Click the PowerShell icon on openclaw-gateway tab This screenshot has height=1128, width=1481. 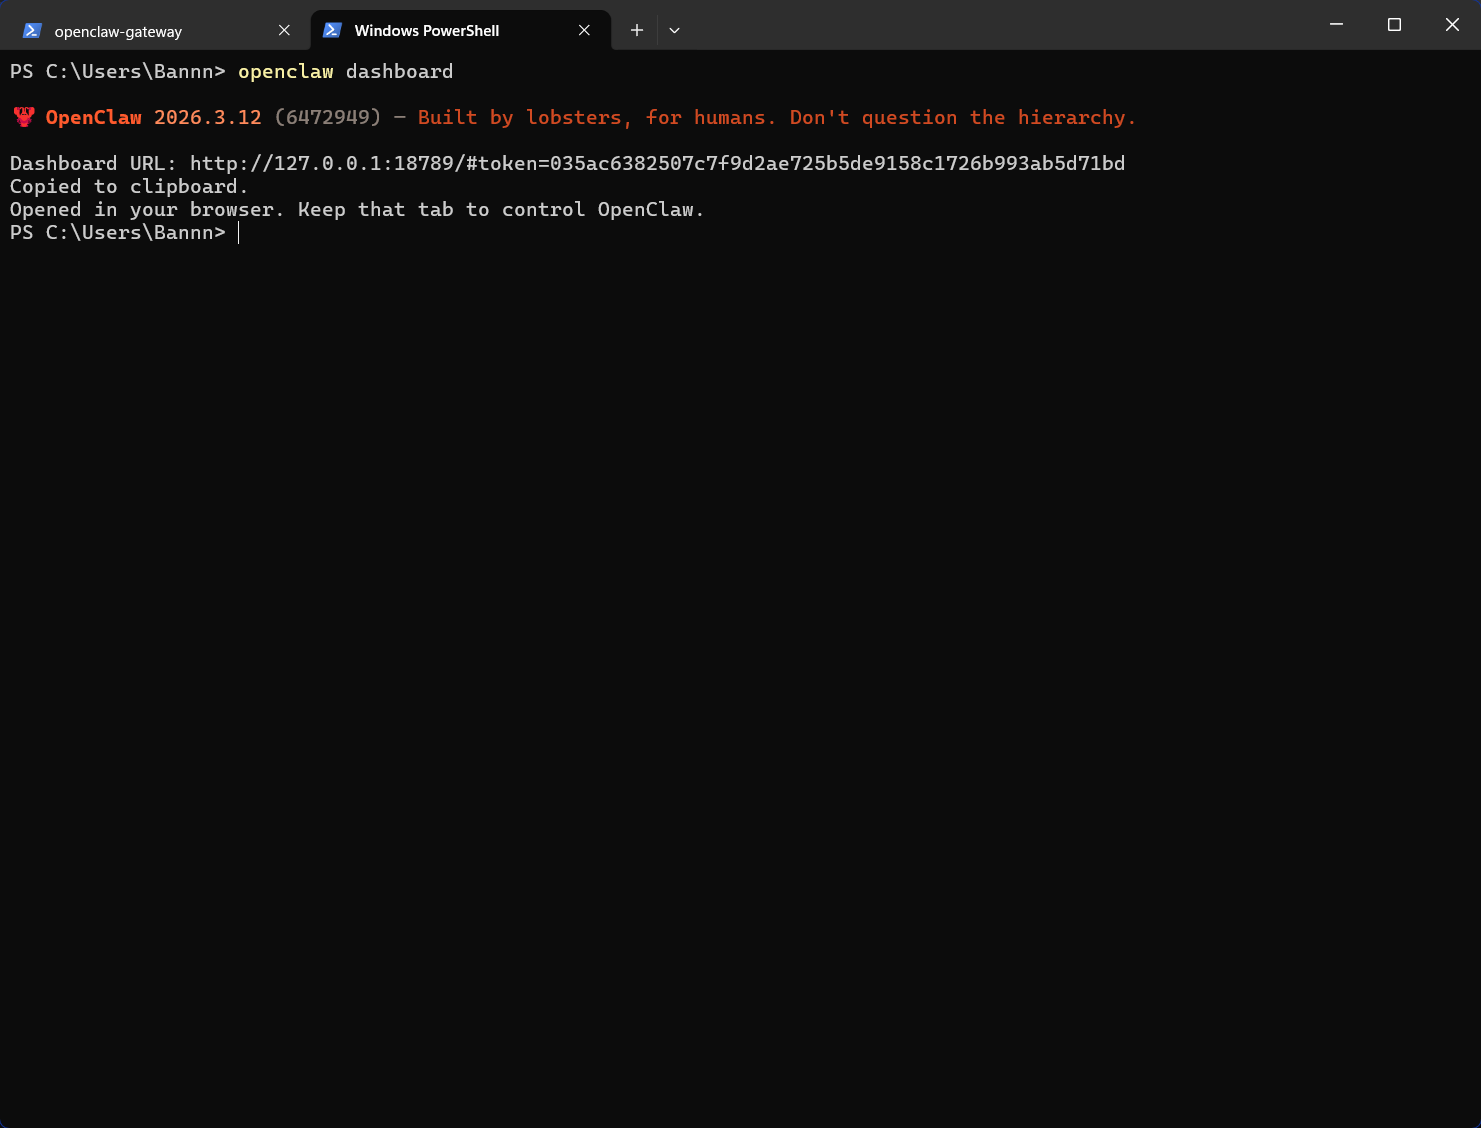[x=32, y=31]
